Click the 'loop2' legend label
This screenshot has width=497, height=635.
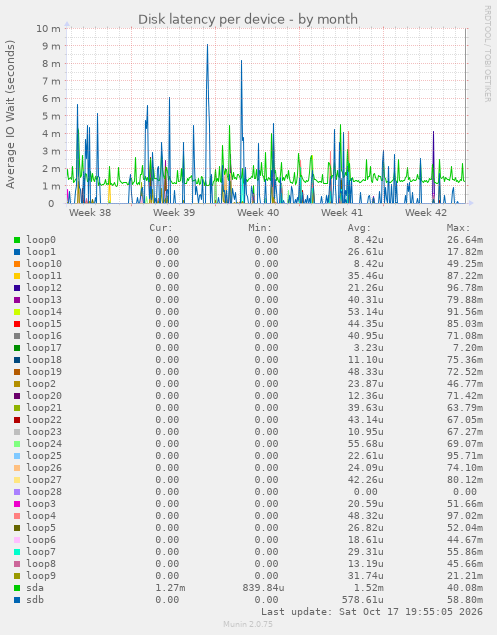[x=41, y=384]
